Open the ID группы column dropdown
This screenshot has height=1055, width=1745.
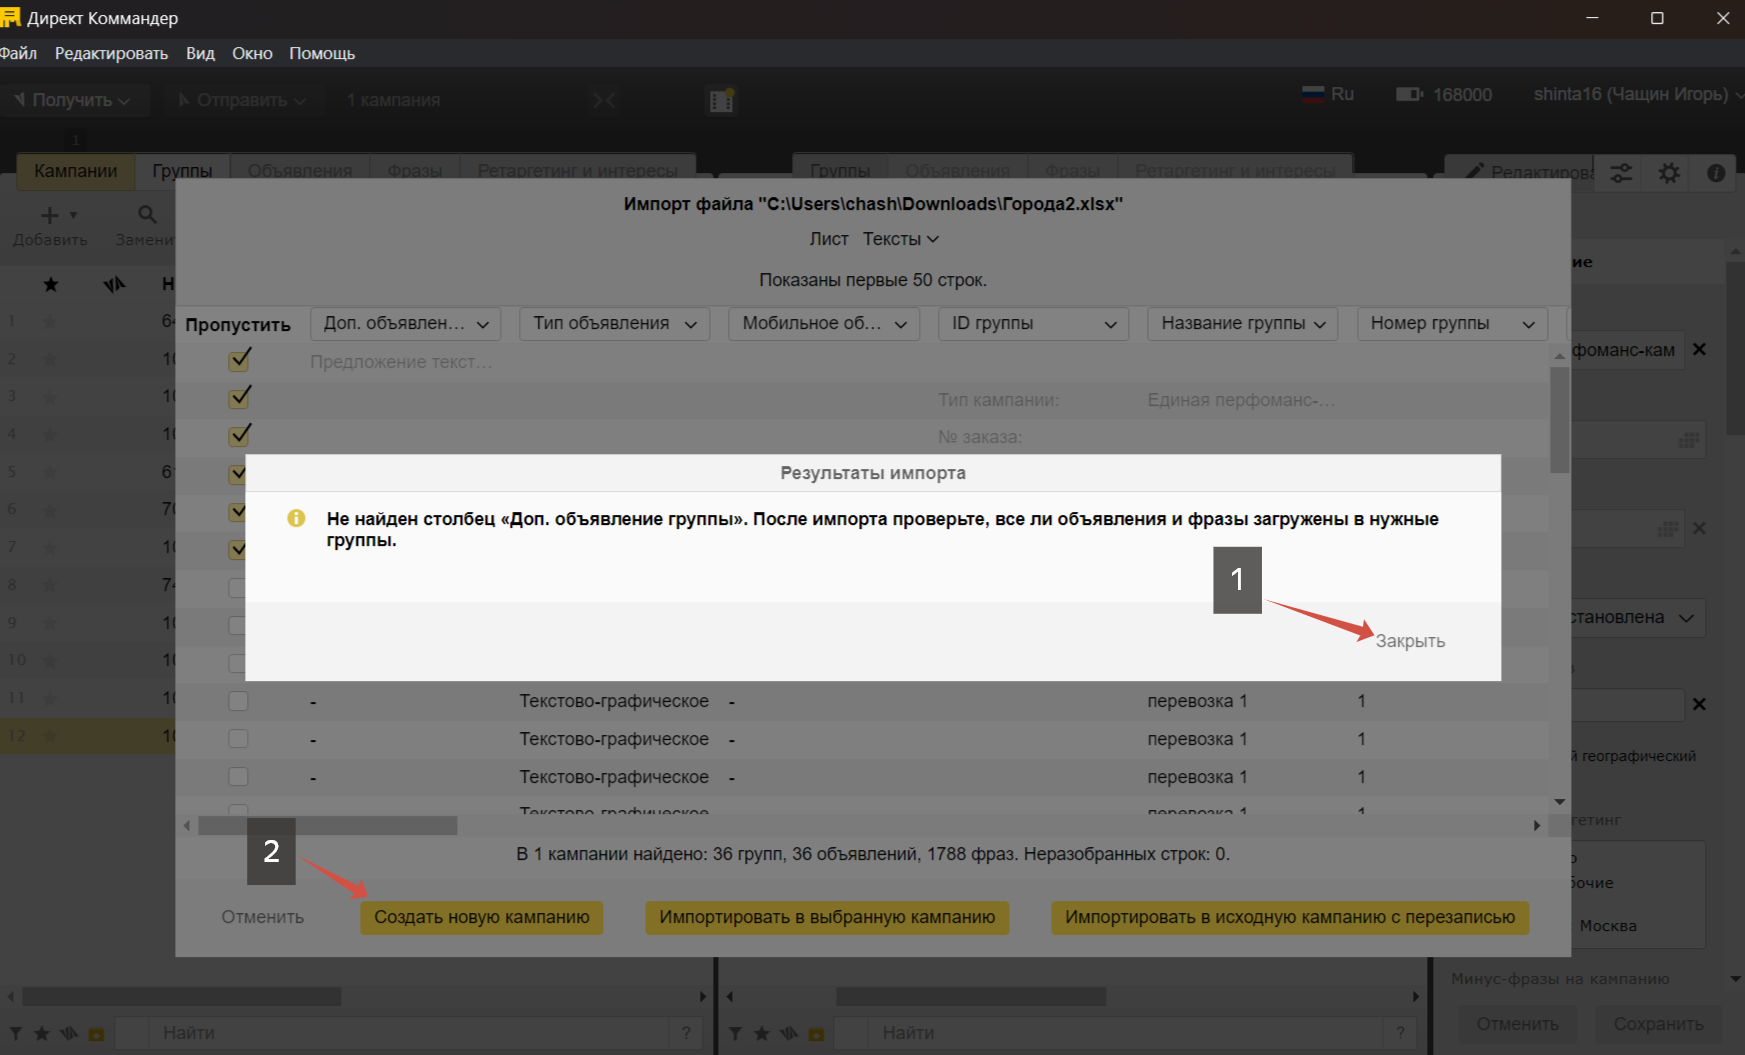coord(1034,324)
